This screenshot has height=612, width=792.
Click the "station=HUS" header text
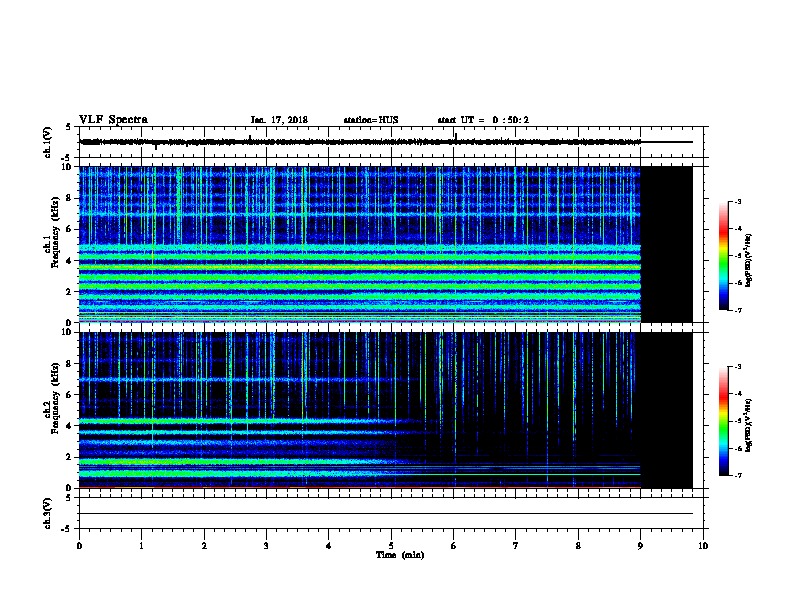[x=371, y=120]
